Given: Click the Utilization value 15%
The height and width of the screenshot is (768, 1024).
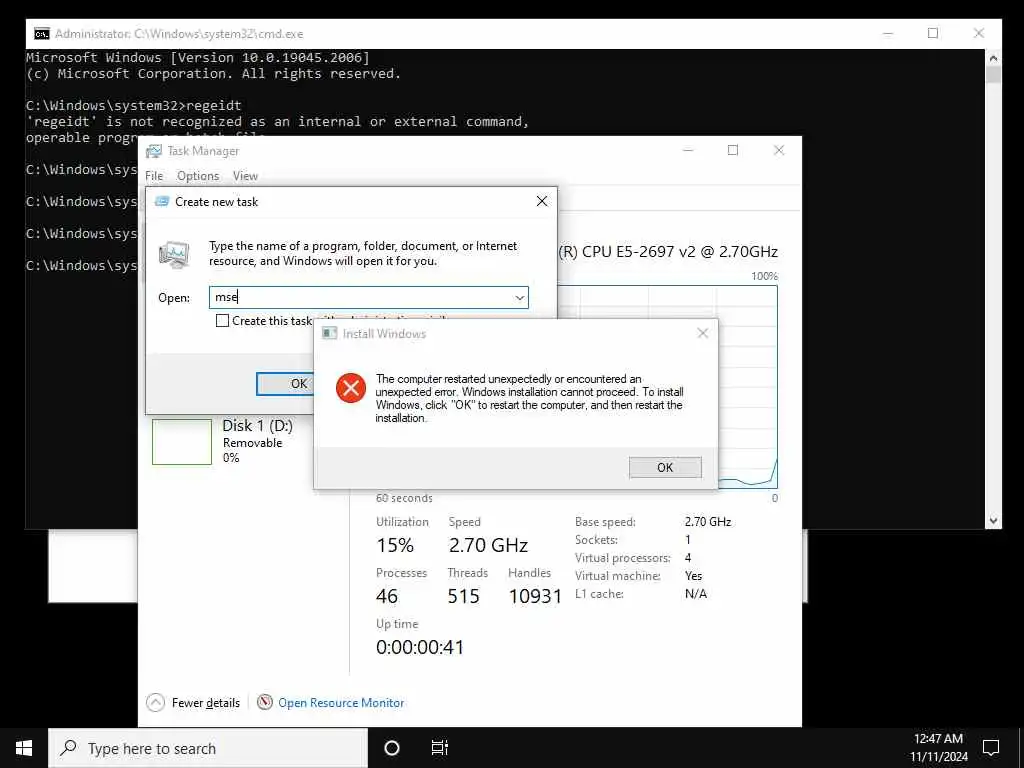Looking at the screenshot, I should tap(395, 545).
